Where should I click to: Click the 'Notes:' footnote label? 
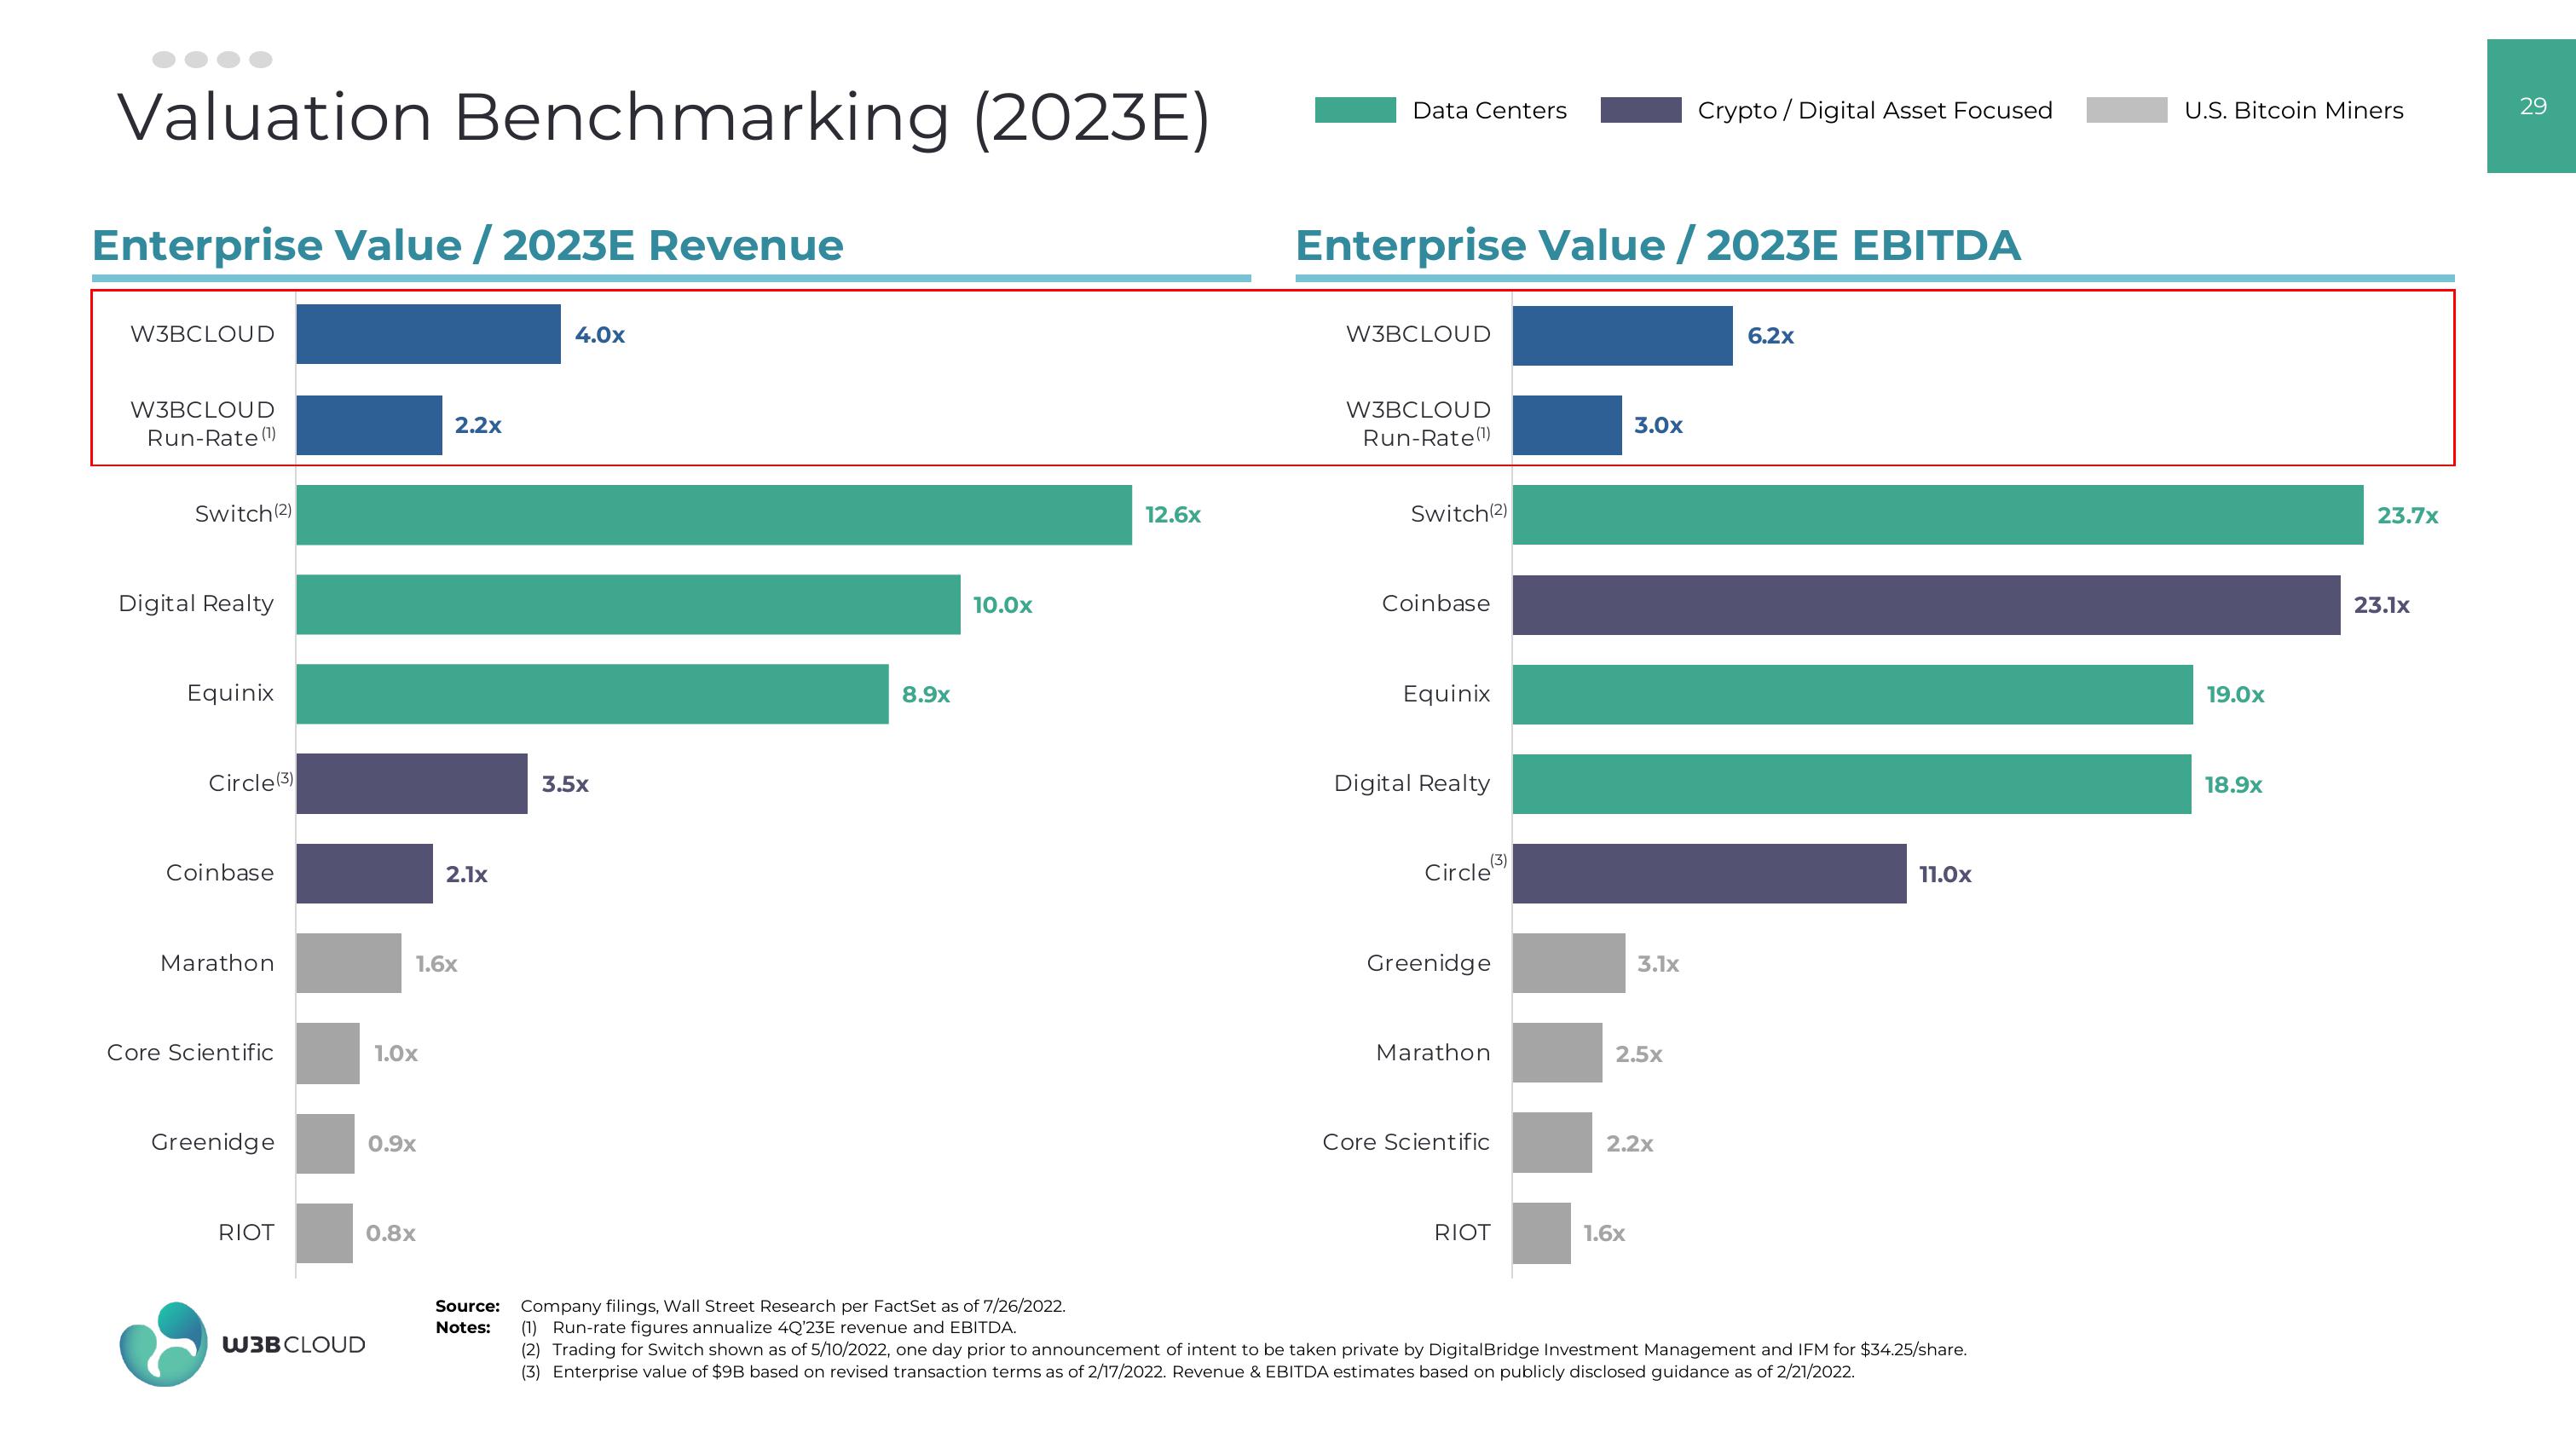point(463,1328)
